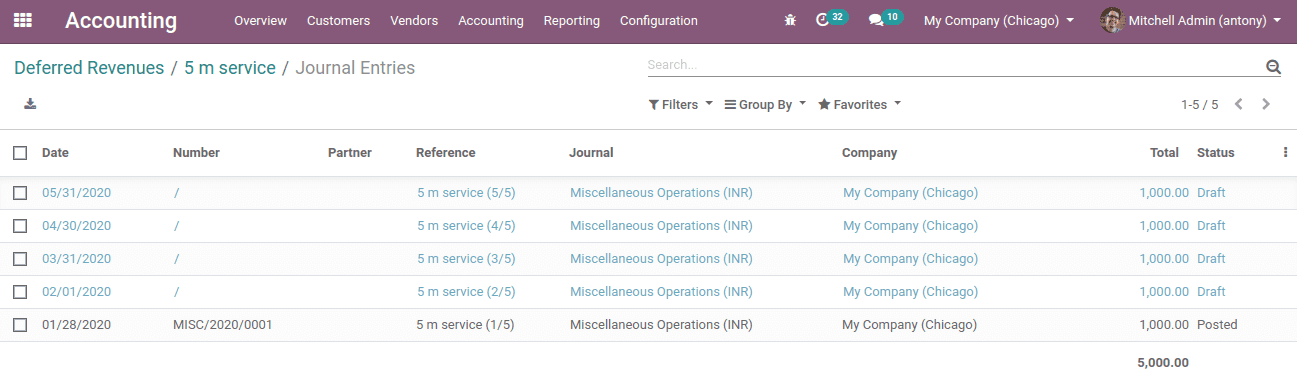Select checkbox for 04/30/2020 entry
This screenshot has width=1297, height=377.
(x=20, y=226)
